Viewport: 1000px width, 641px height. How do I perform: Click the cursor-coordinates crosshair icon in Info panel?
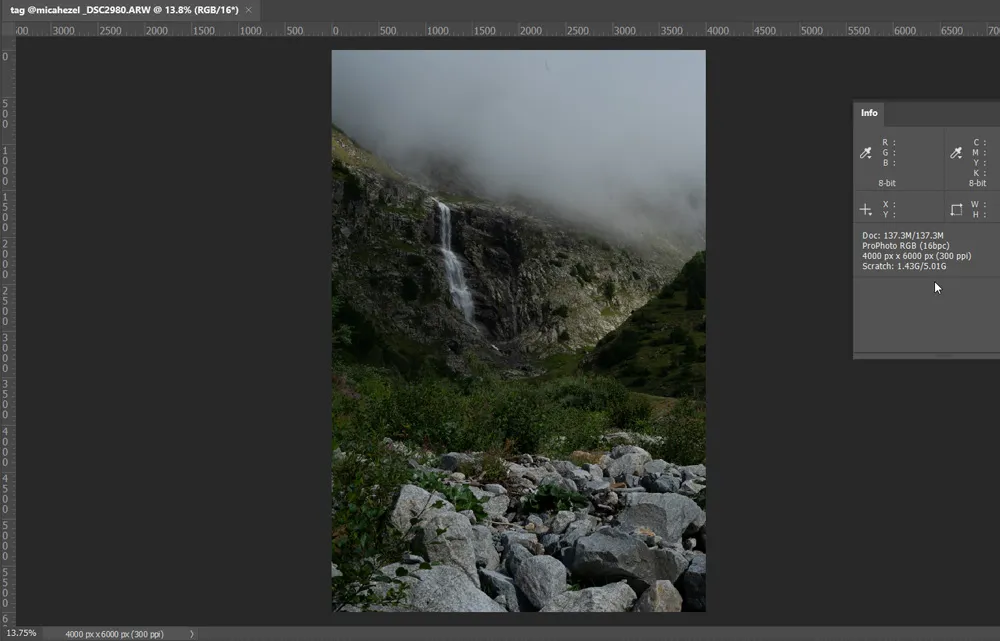pyautogui.click(x=864, y=207)
